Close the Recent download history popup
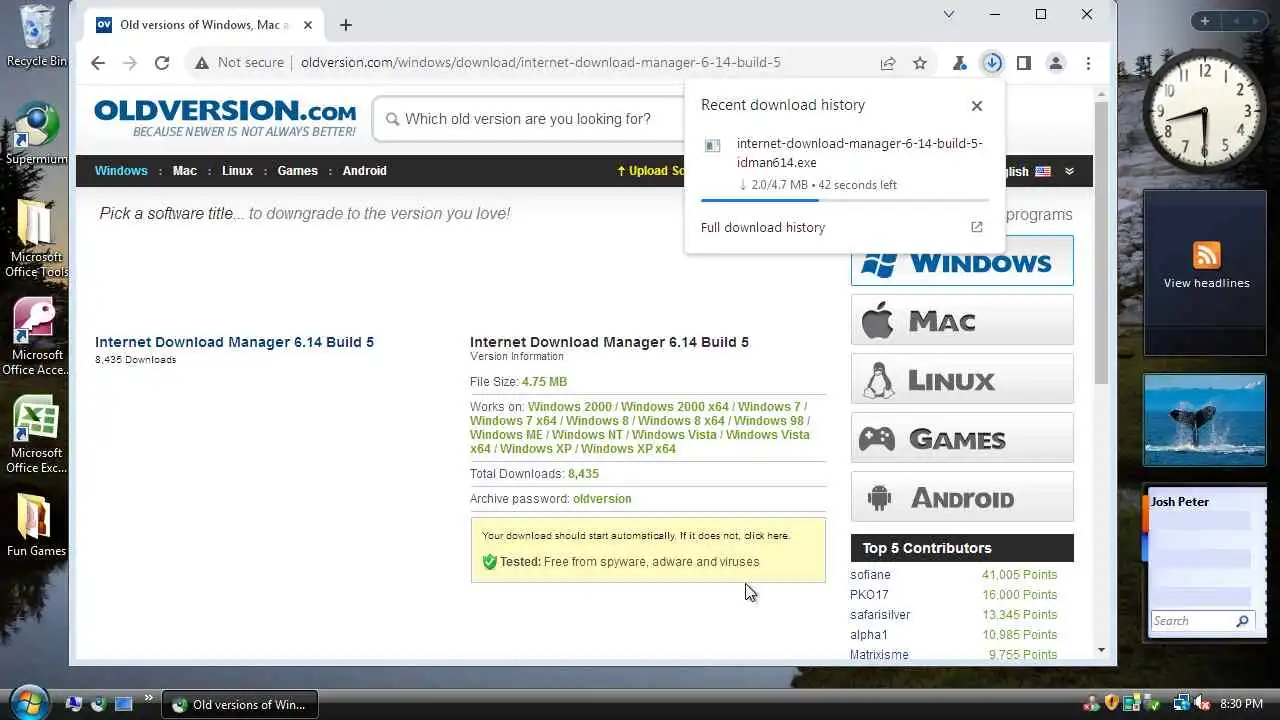1280x720 pixels. 977,106
